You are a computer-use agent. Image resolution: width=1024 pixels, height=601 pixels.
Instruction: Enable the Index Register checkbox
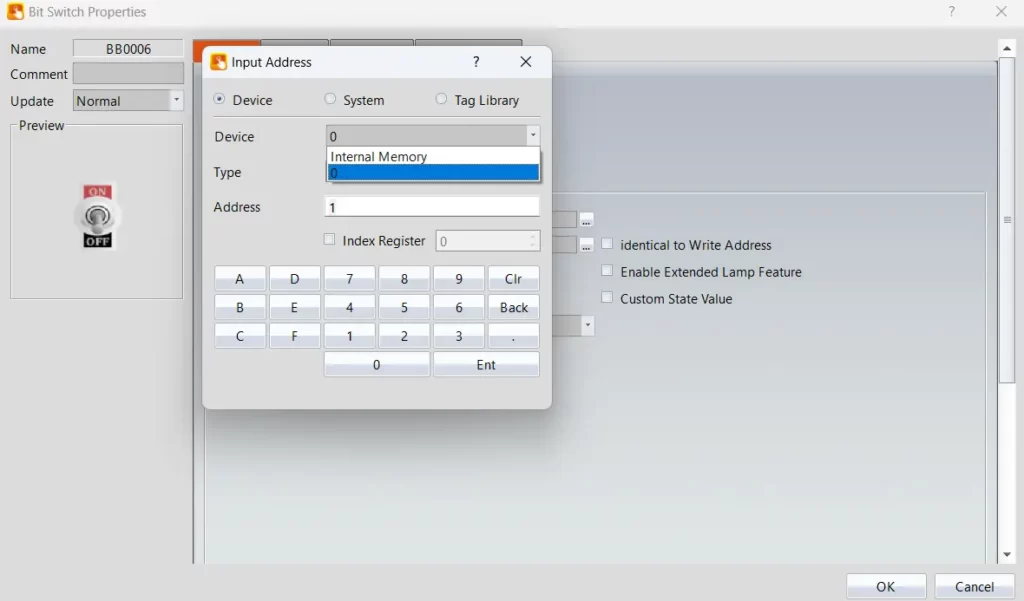point(330,240)
